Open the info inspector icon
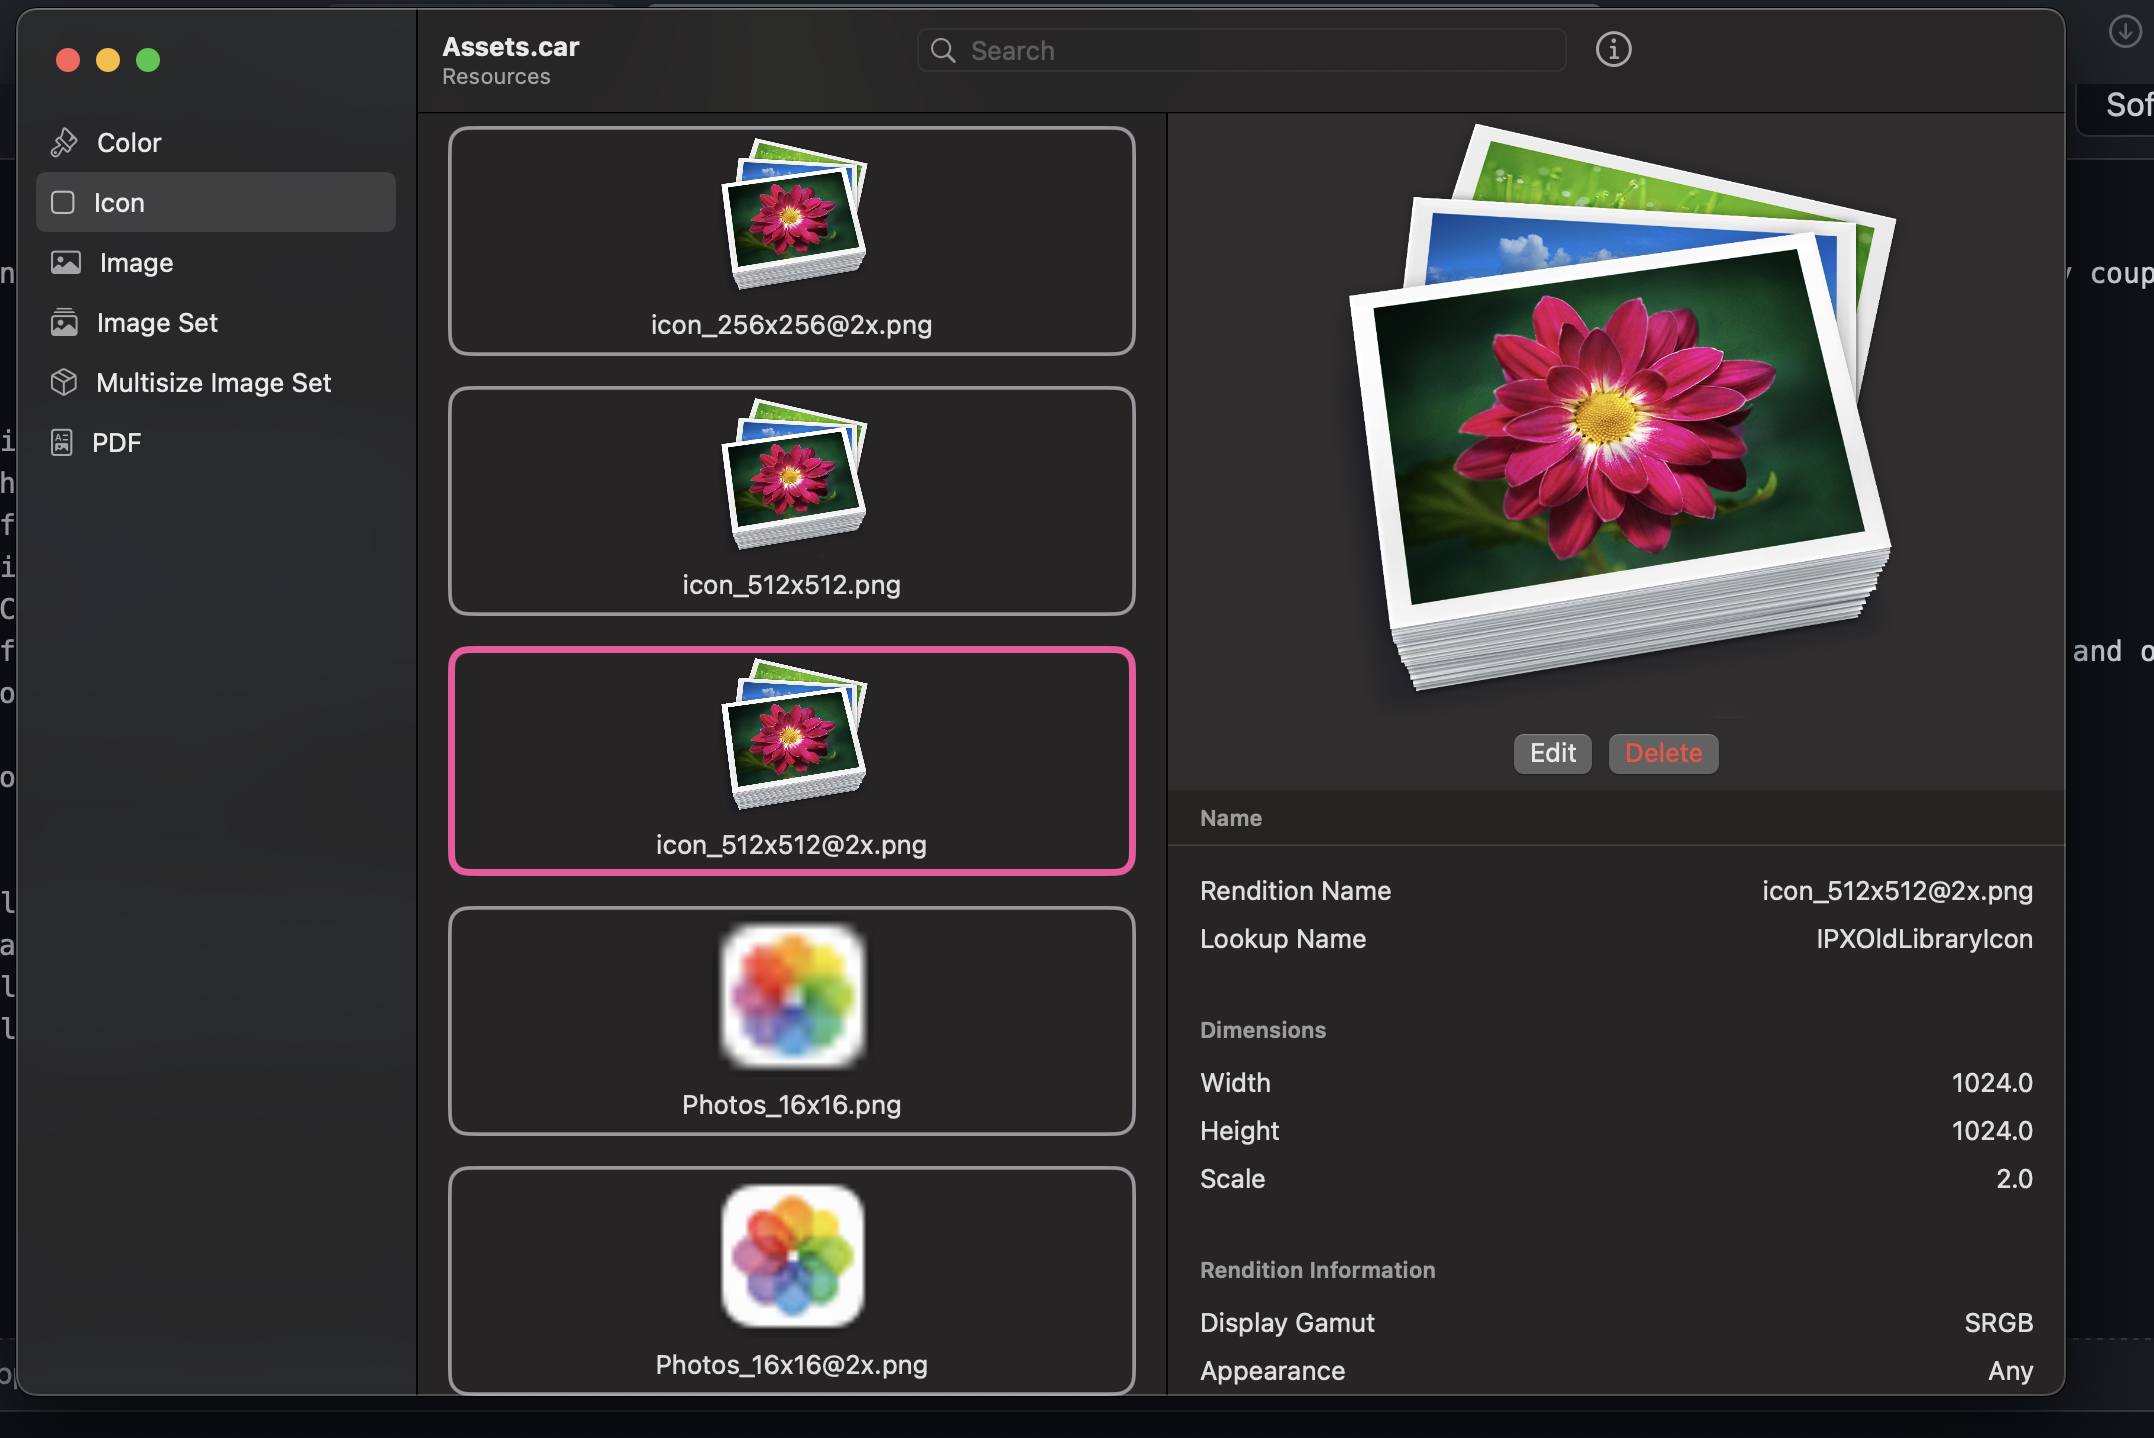2154x1438 pixels. tap(1613, 49)
